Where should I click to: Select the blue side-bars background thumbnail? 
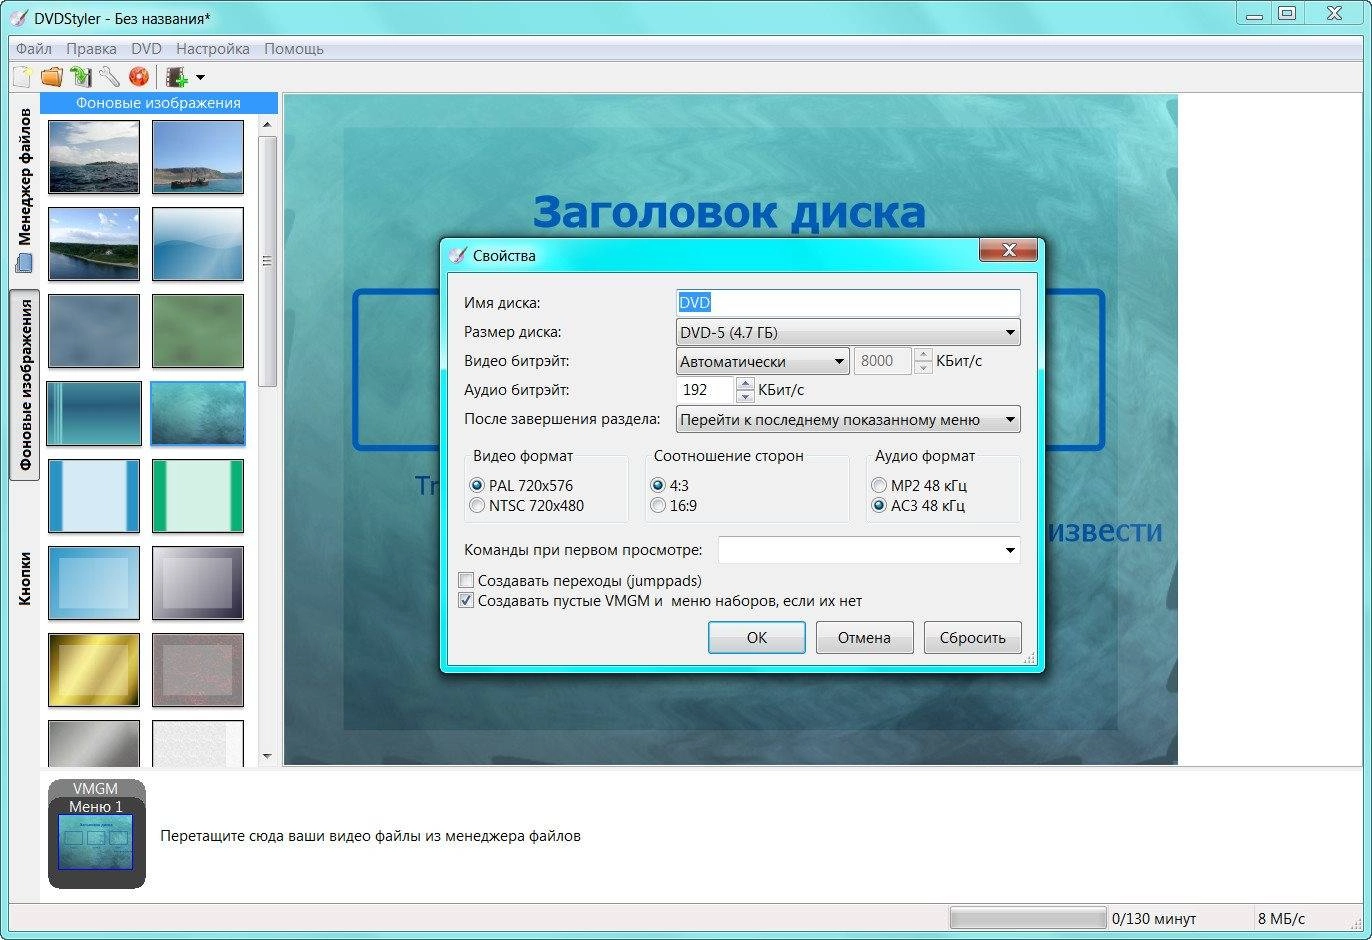pyautogui.click(x=94, y=496)
